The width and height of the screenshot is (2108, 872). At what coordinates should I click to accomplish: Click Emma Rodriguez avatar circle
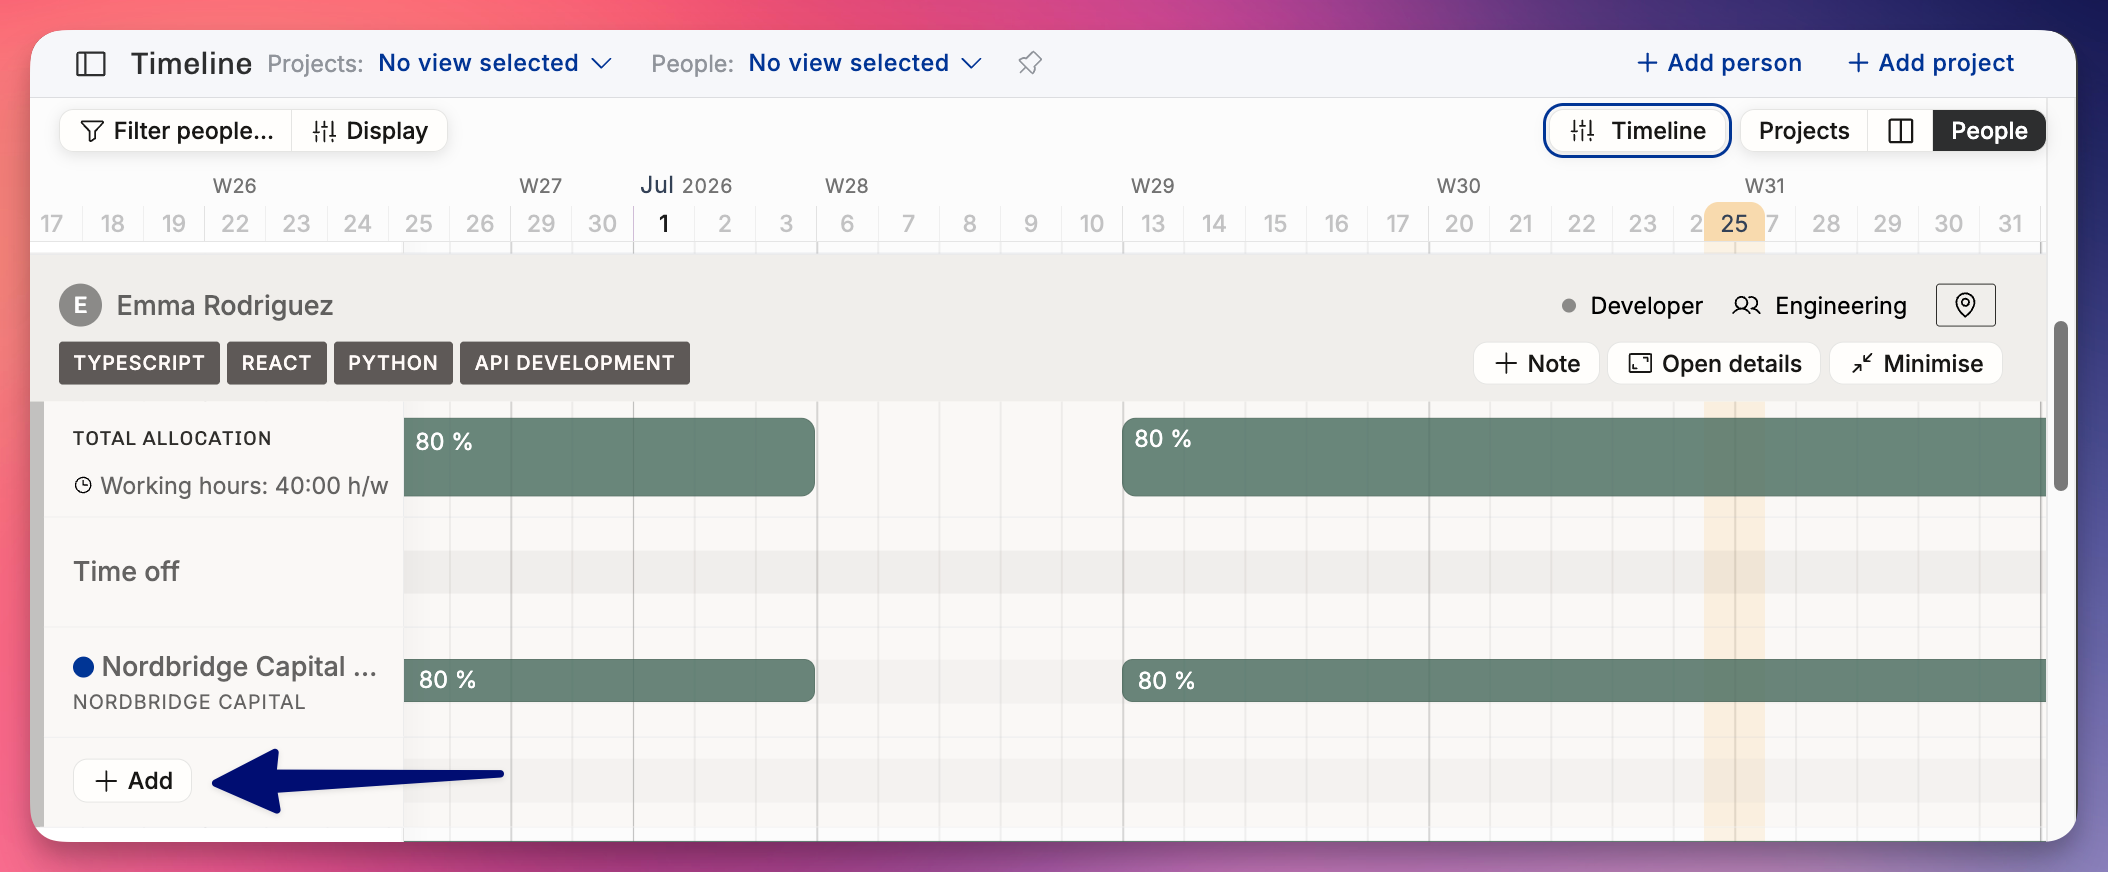click(80, 305)
